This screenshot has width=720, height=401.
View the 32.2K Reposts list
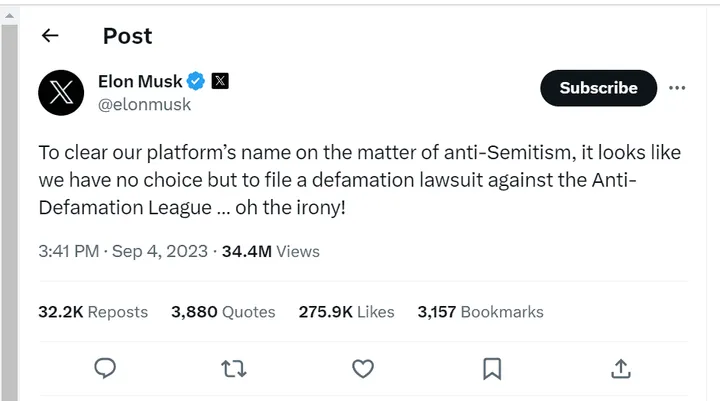click(93, 312)
